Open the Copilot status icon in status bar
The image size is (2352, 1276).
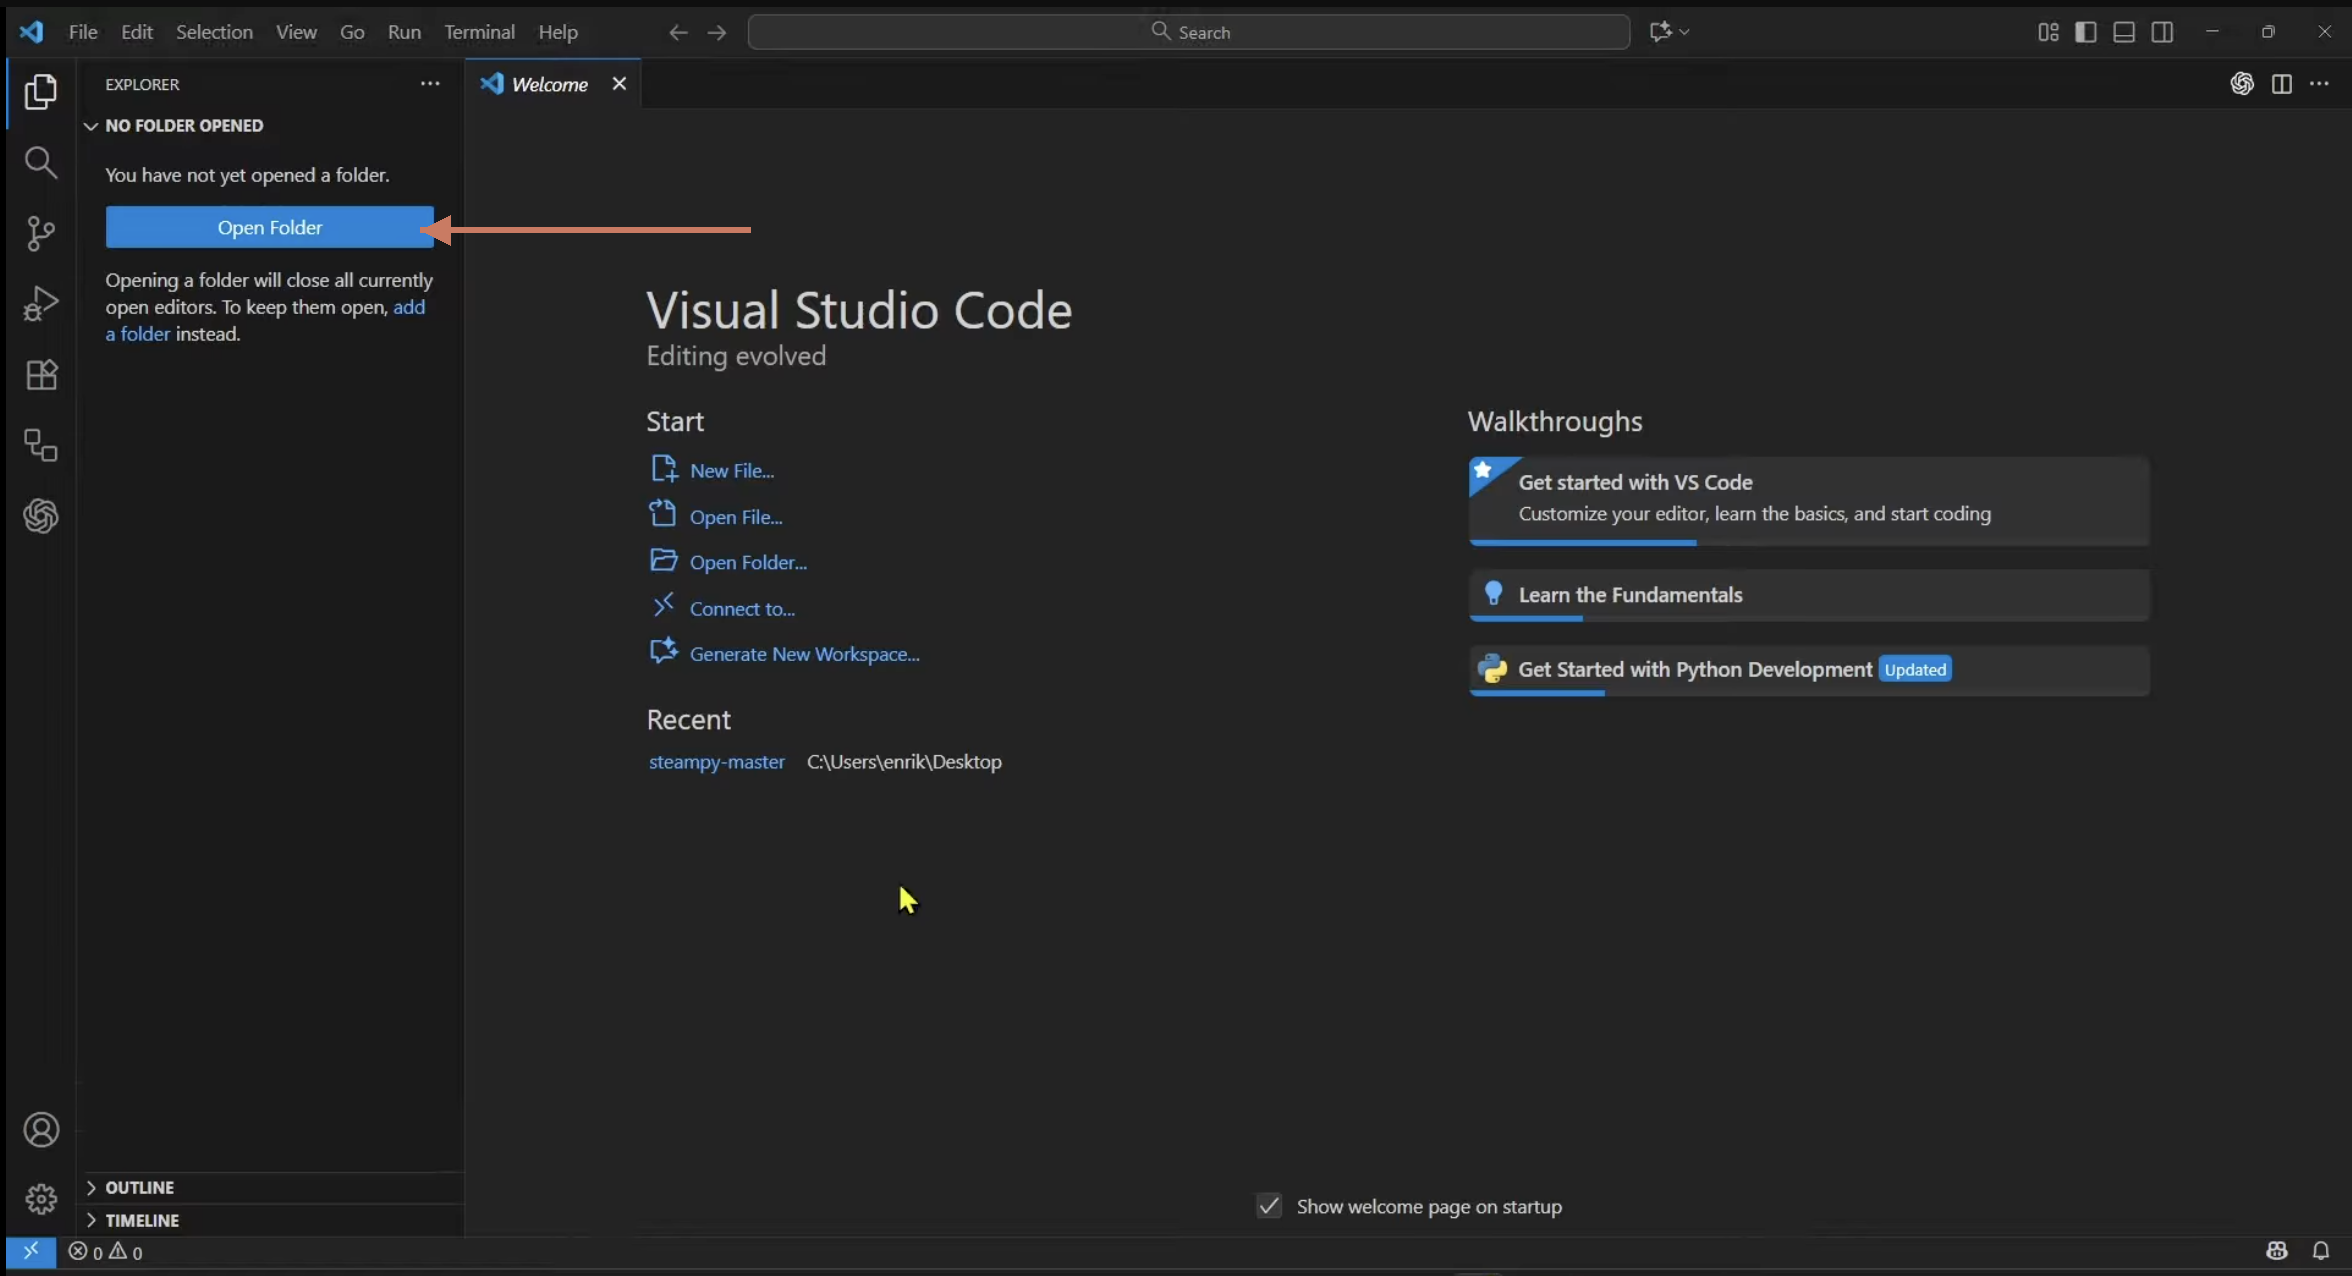coord(2277,1251)
